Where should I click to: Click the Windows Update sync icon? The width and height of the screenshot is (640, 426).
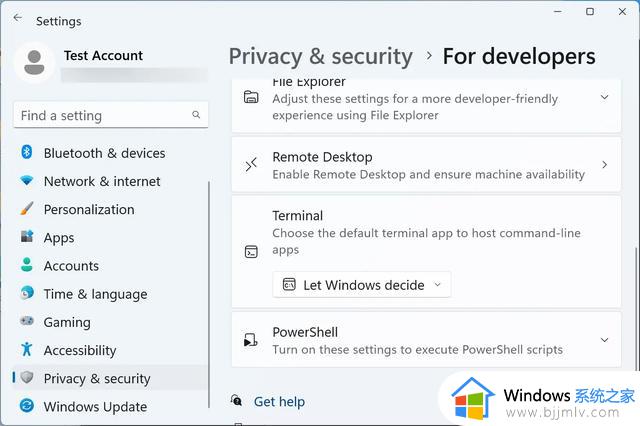[27, 405]
